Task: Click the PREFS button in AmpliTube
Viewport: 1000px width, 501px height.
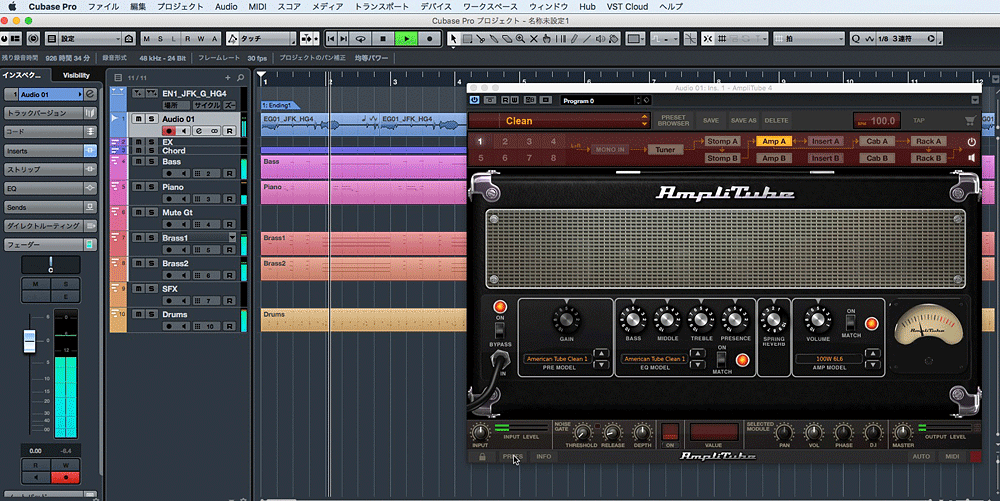Action: [512, 456]
